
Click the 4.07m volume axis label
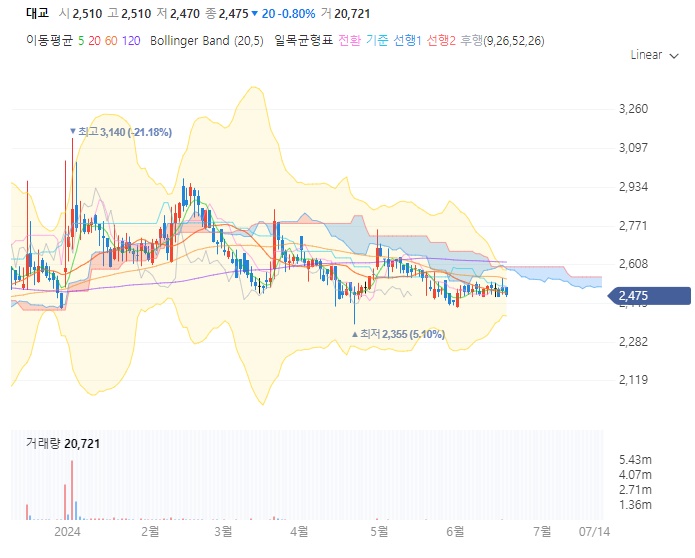tap(636, 475)
